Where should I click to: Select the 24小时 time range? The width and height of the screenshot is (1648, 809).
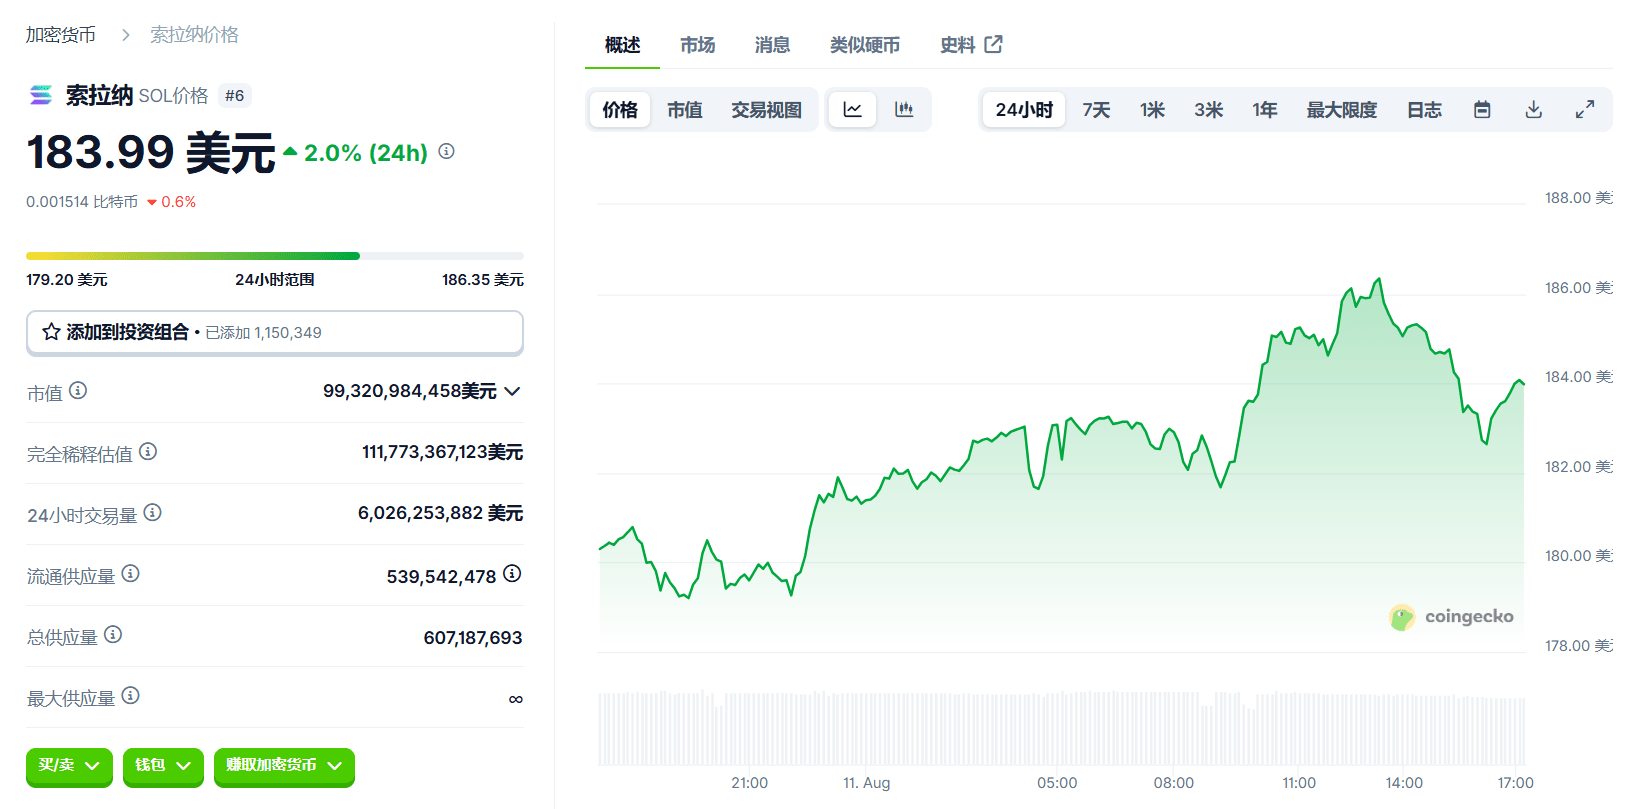pos(1024,110)
